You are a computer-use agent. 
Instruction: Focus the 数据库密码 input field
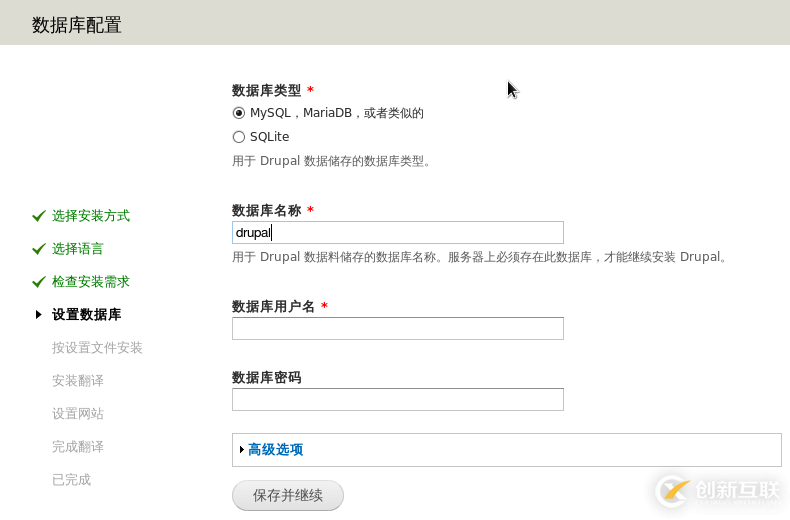398,399
